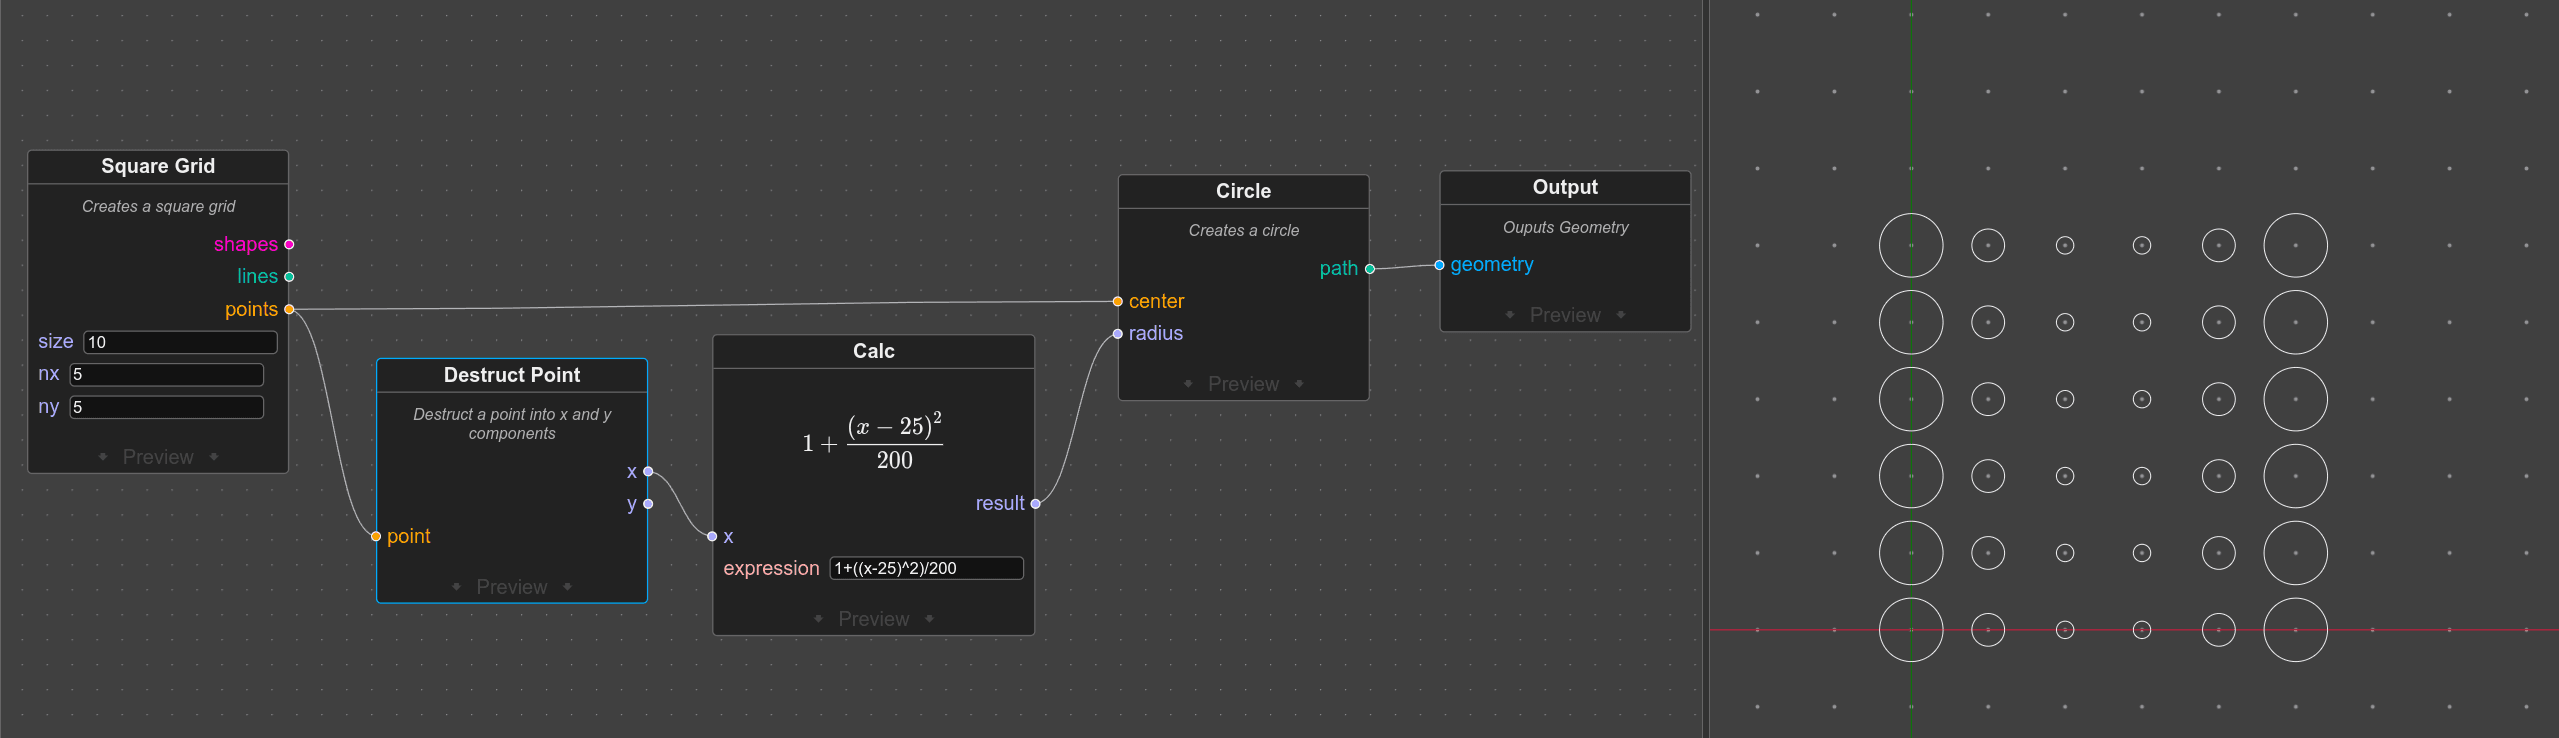
Task: Expand the Calc node Preview section
Action: pos(873,619)
